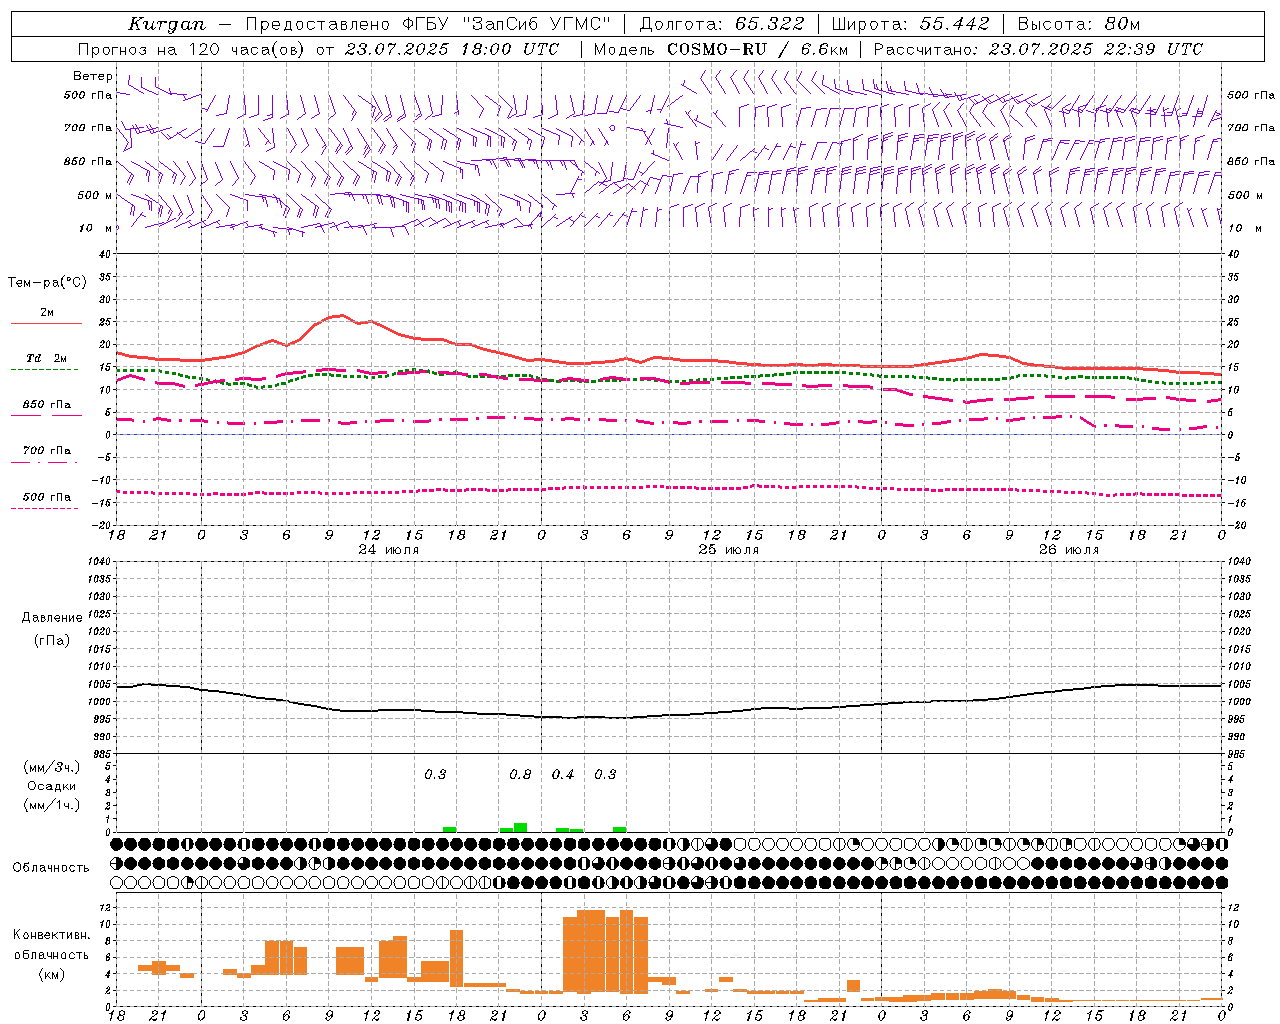Click the Конвективн. convective cloud label
Viewport: 1280px width, 1024px height.
coord(52,935)
